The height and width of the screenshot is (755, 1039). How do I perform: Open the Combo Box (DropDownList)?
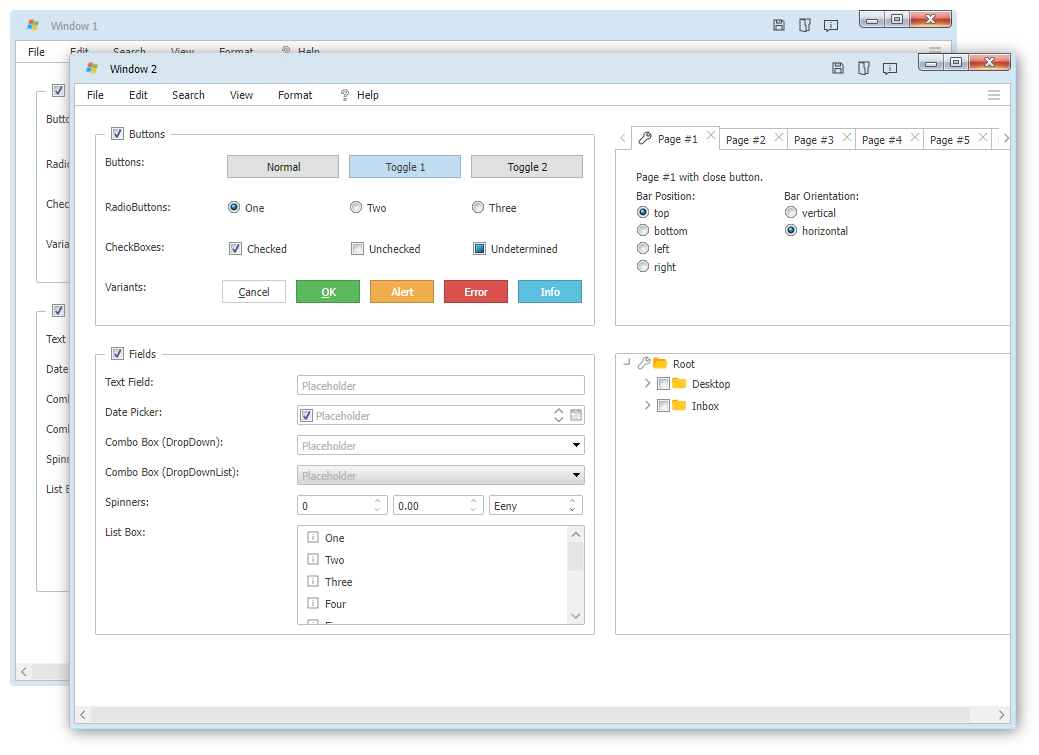click(441, 475)
